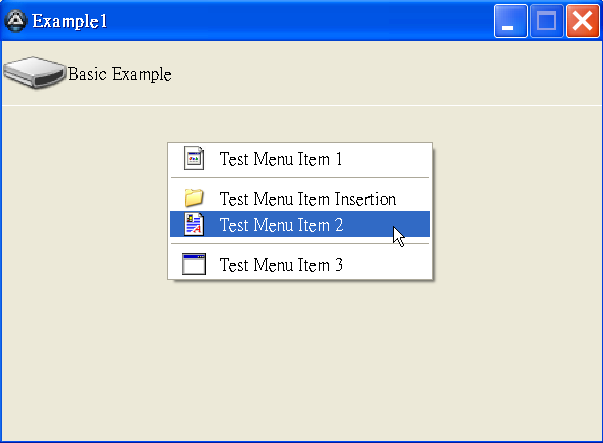Image resolution: width=603 pixels, height=443 pixels.
Task: Minimize the Example1 window
Action: [x=510, y=21]
